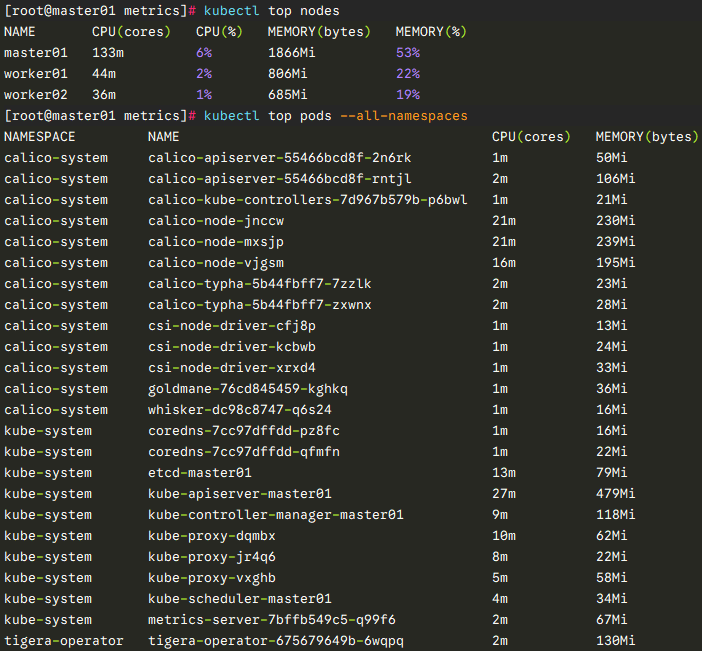The height and width of the screenshot is (651, 702).
Task: Select pod csi-node-driver-kcbwb
Action: (x=232, y=347)
